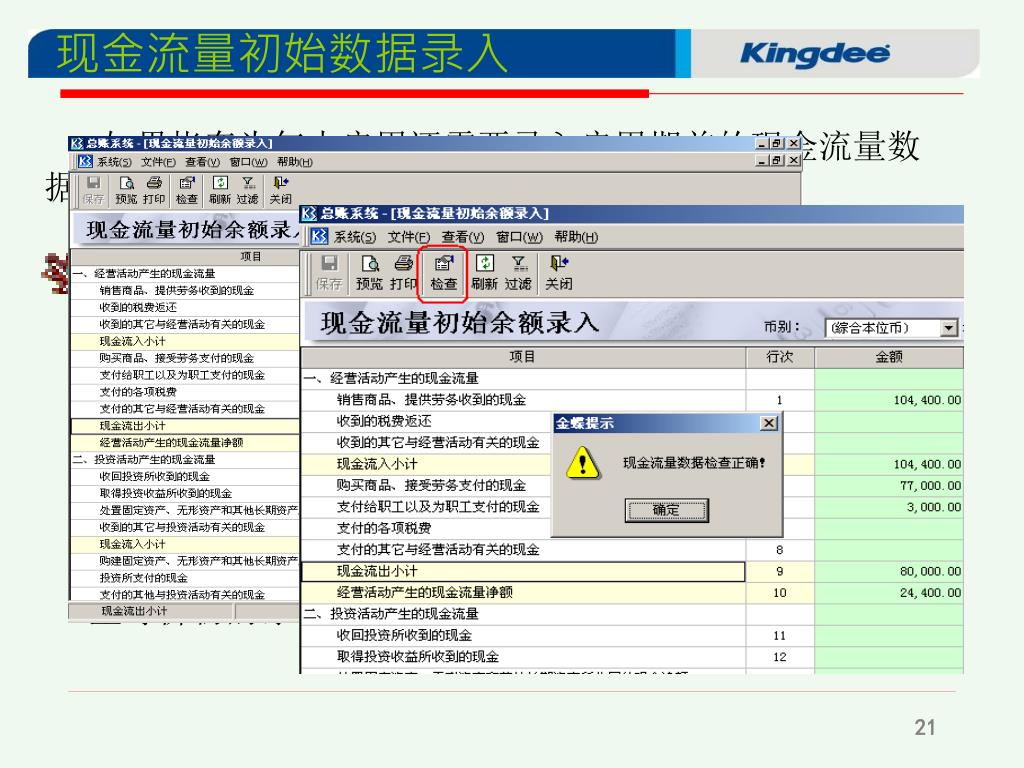Viewport: 1024px width, 768px height.
Task: Click Save icon in front window toolbar
Action: [329, 272]
